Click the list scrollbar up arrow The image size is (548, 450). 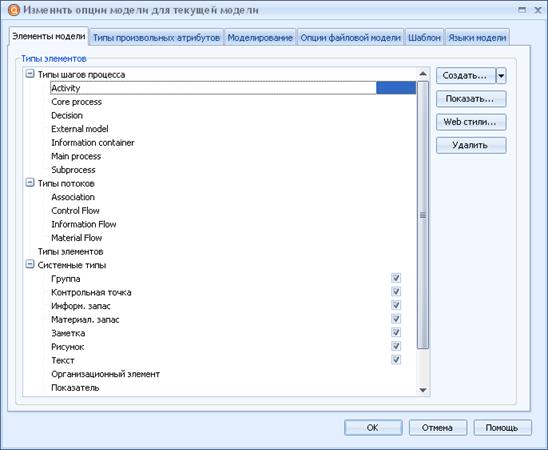[x=423, y=74]
